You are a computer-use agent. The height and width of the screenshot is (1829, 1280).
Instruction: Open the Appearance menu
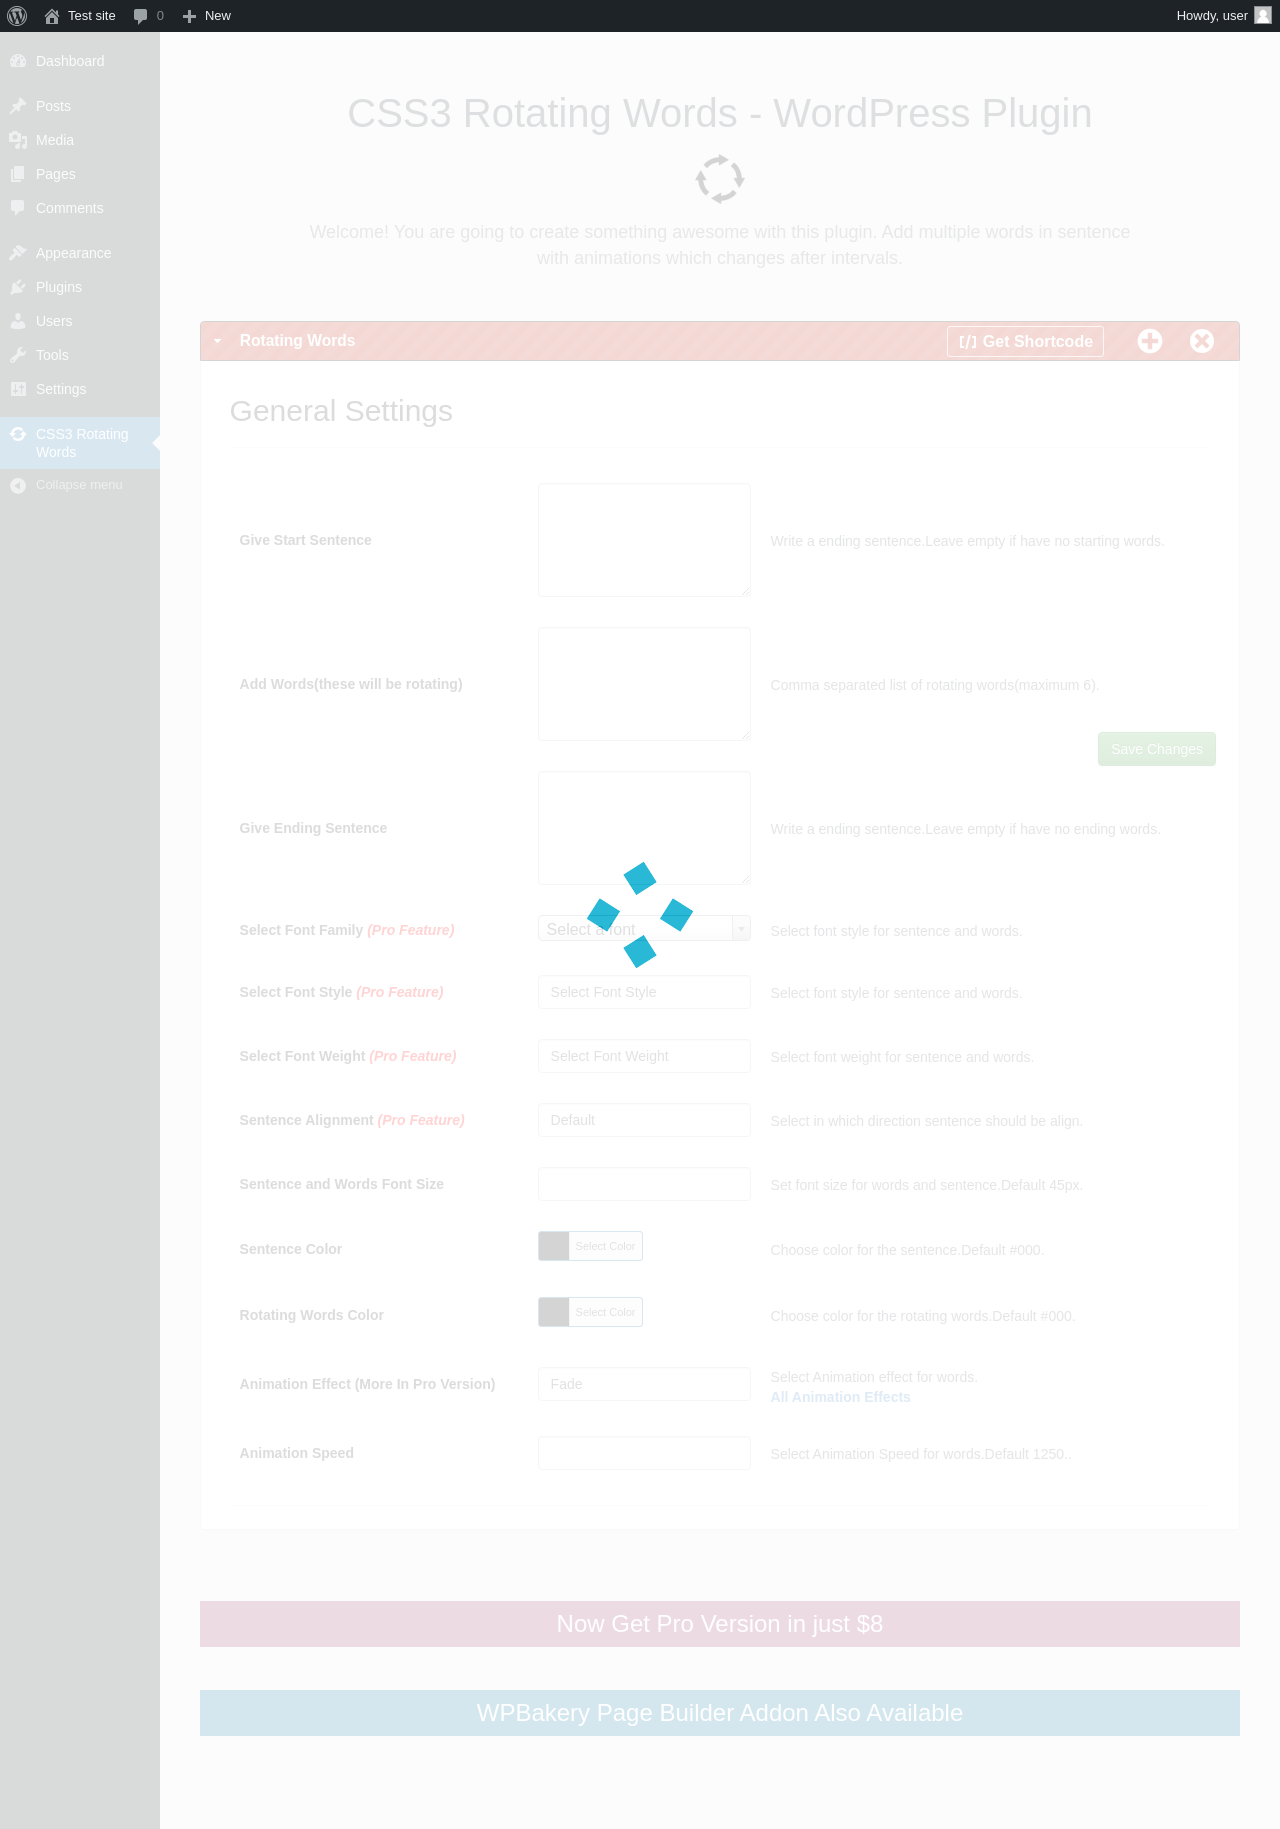(x=80, y=253)
